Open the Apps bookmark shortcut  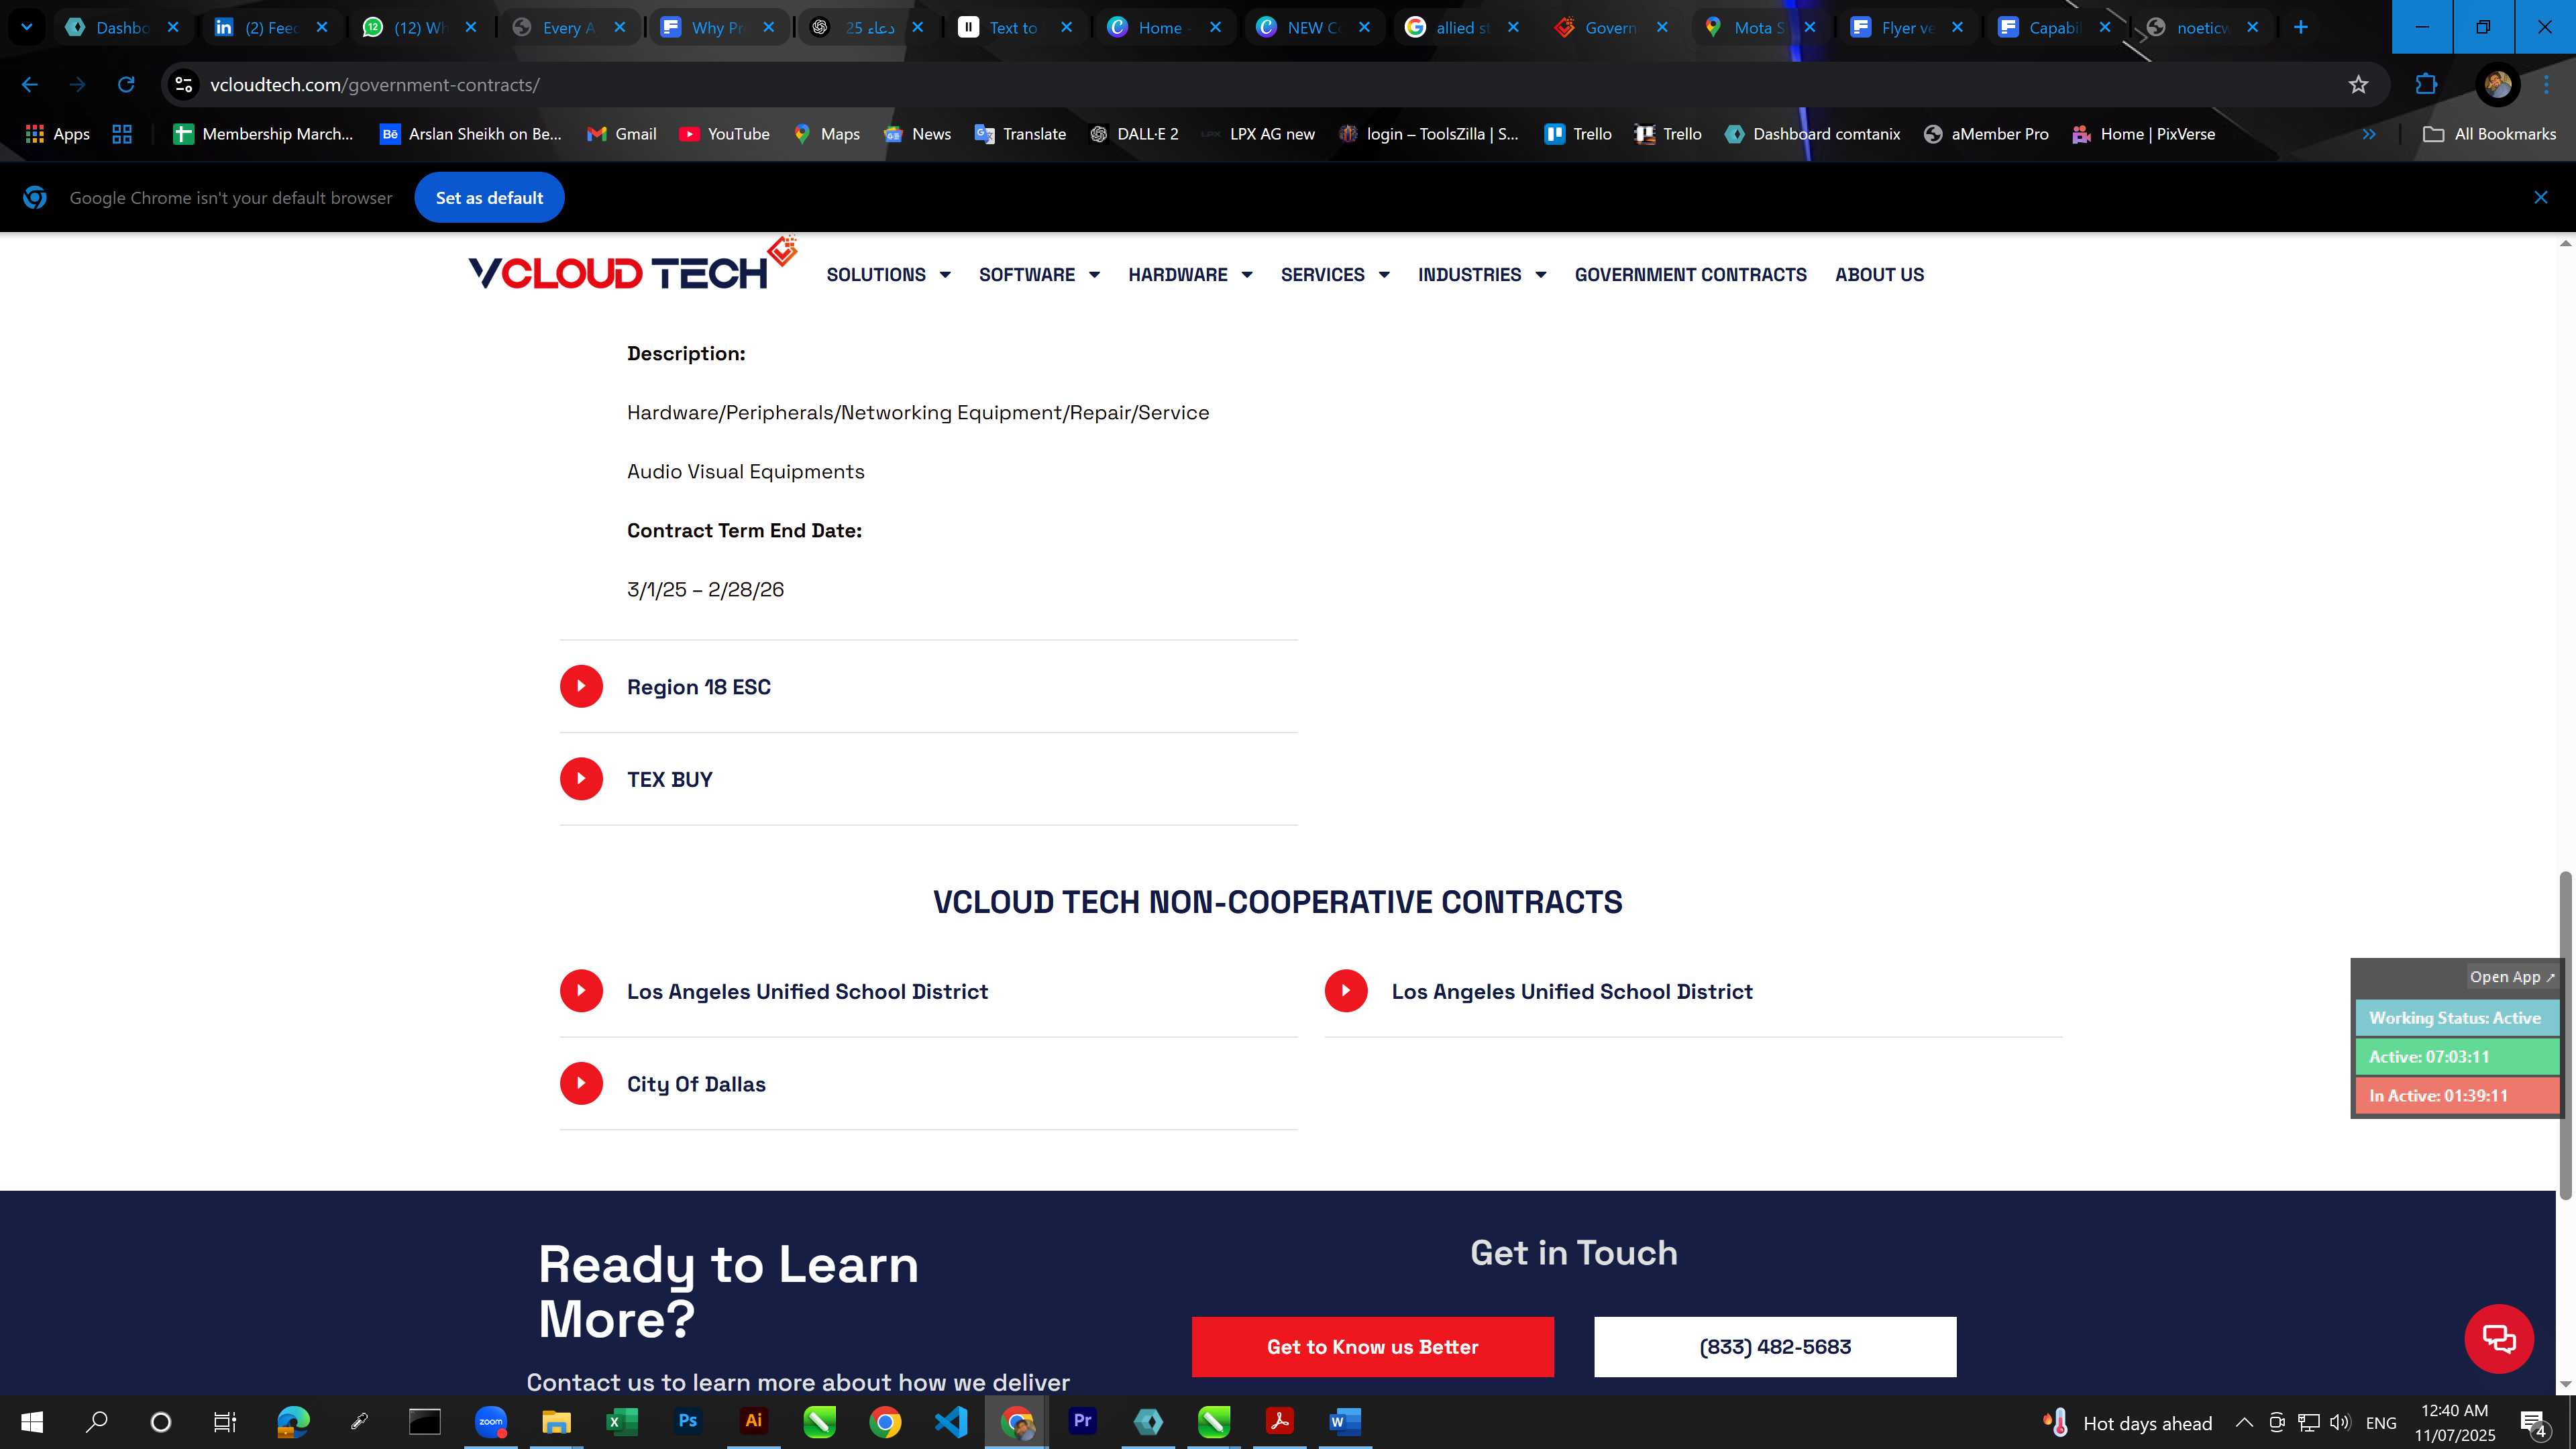(57, 134)
